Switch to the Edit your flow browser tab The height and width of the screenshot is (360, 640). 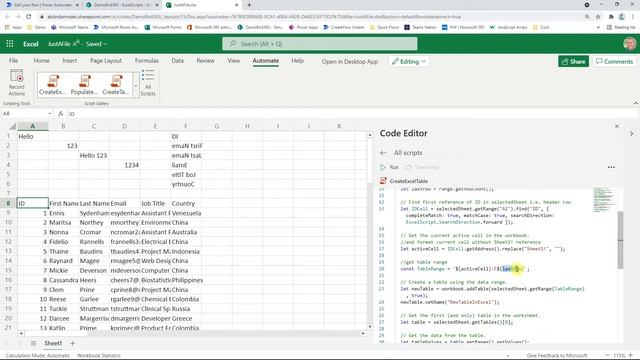[x=42, y=5]
